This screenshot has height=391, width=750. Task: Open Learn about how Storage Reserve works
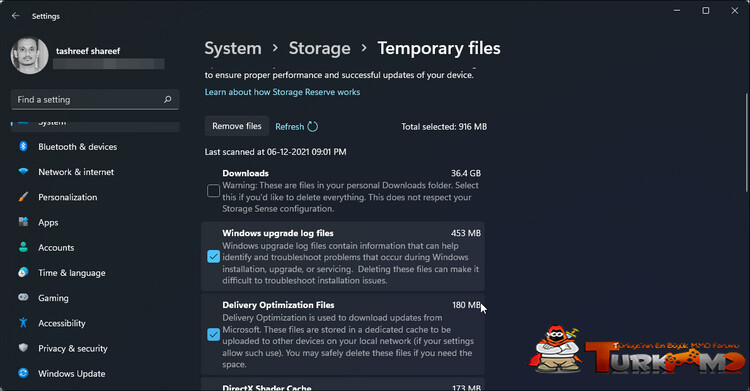[282, 92]
